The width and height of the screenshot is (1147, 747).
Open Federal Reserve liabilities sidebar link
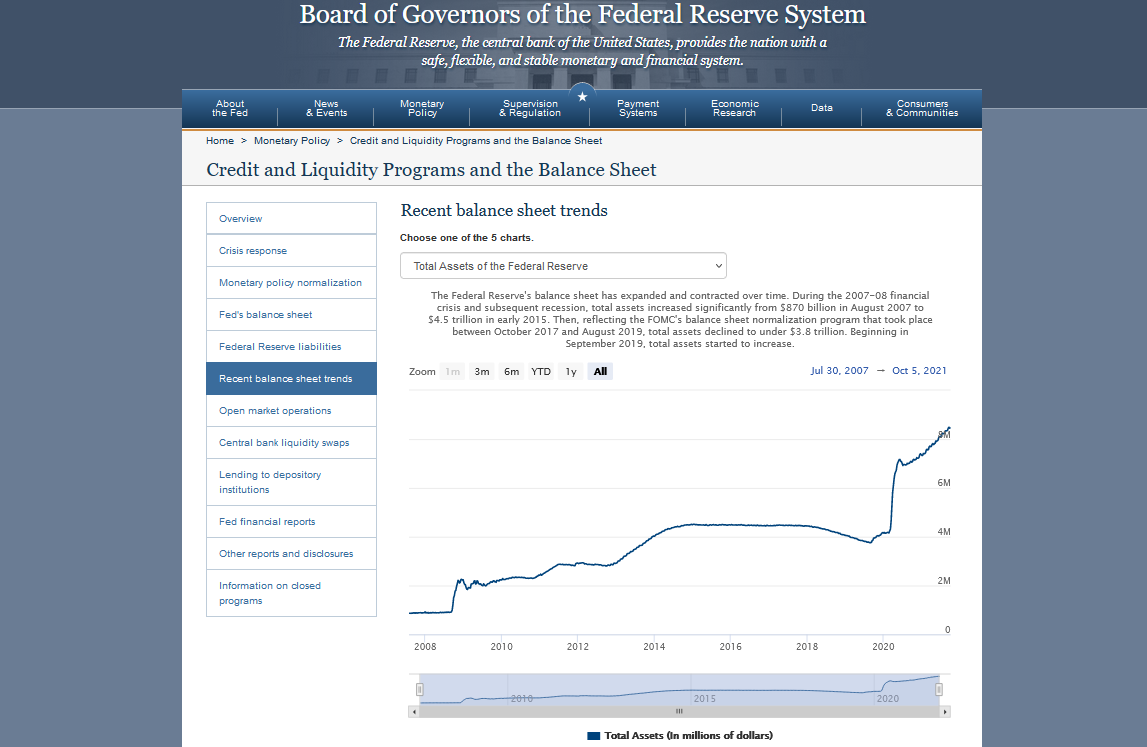291,347
